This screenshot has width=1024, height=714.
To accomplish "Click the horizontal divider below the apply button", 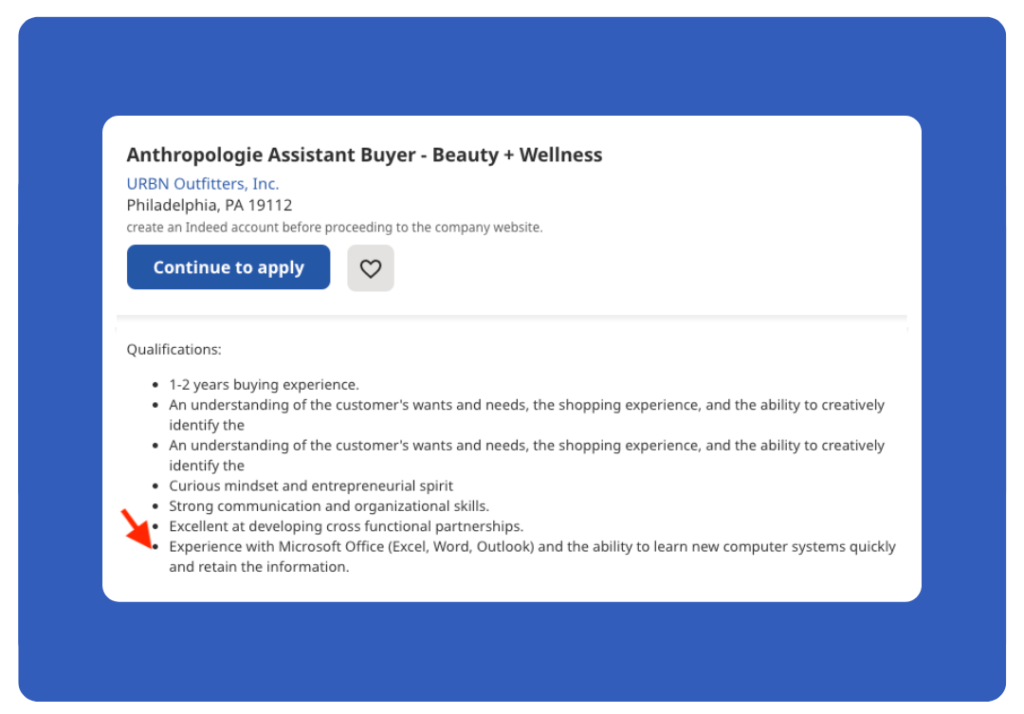I will [x=512, y=317].
